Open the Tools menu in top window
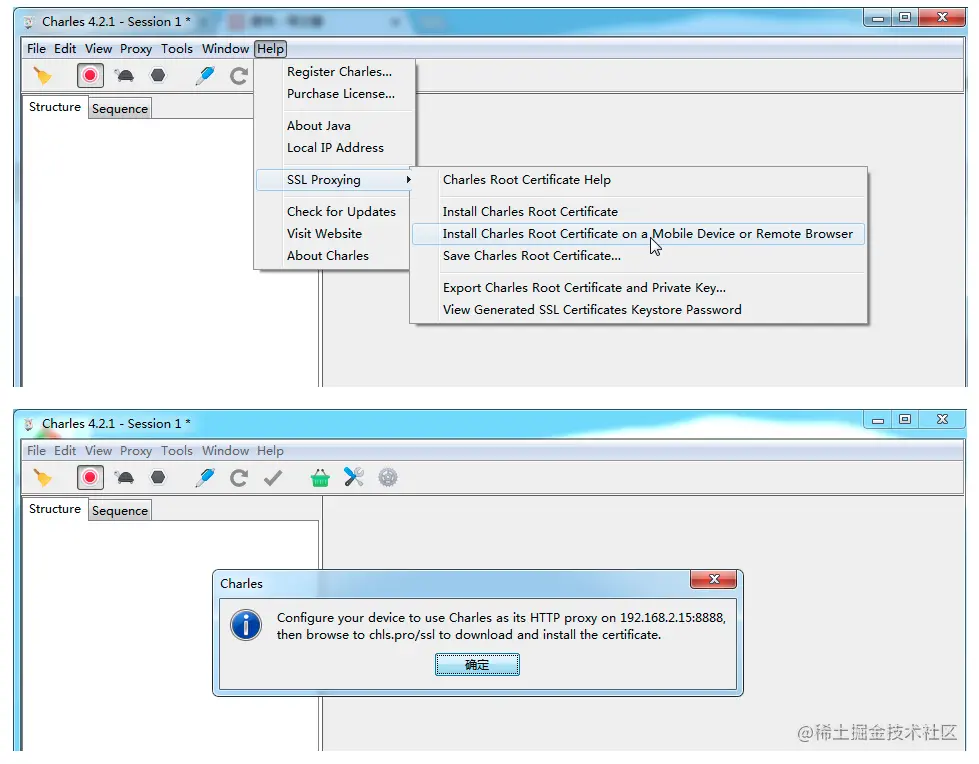The height and width of the screenshot is (764, 979). 177,49
